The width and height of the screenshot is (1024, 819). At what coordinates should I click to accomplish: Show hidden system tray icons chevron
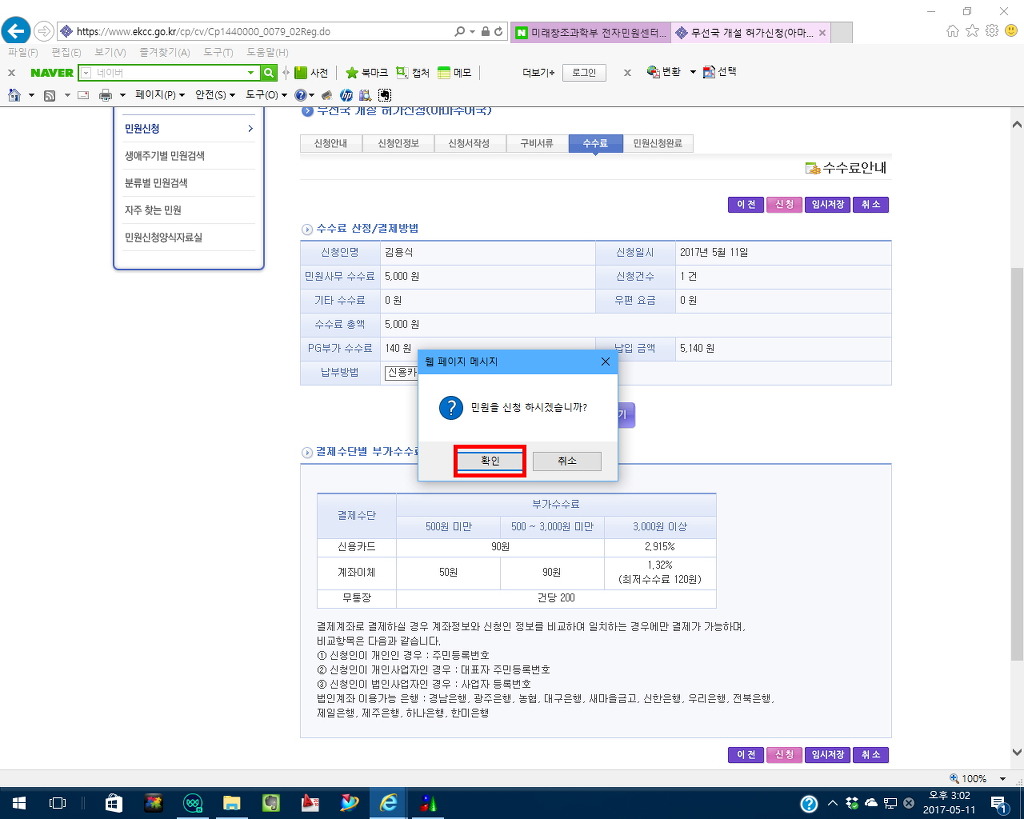point(832,803)
